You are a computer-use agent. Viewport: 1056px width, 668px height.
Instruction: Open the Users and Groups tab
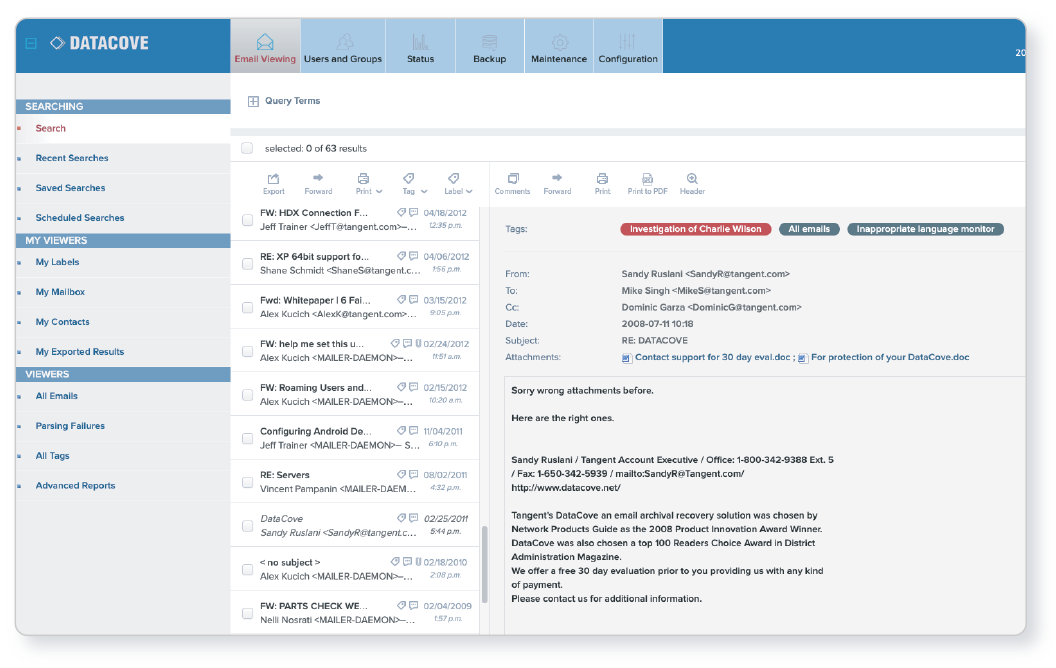coord(343,46)
